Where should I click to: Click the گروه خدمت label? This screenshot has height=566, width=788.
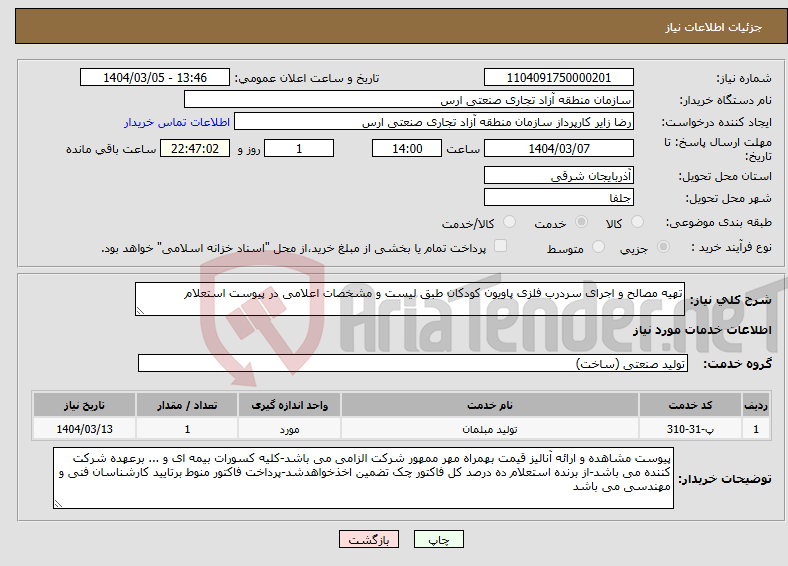pyautogui.click(x=737, y=363)
